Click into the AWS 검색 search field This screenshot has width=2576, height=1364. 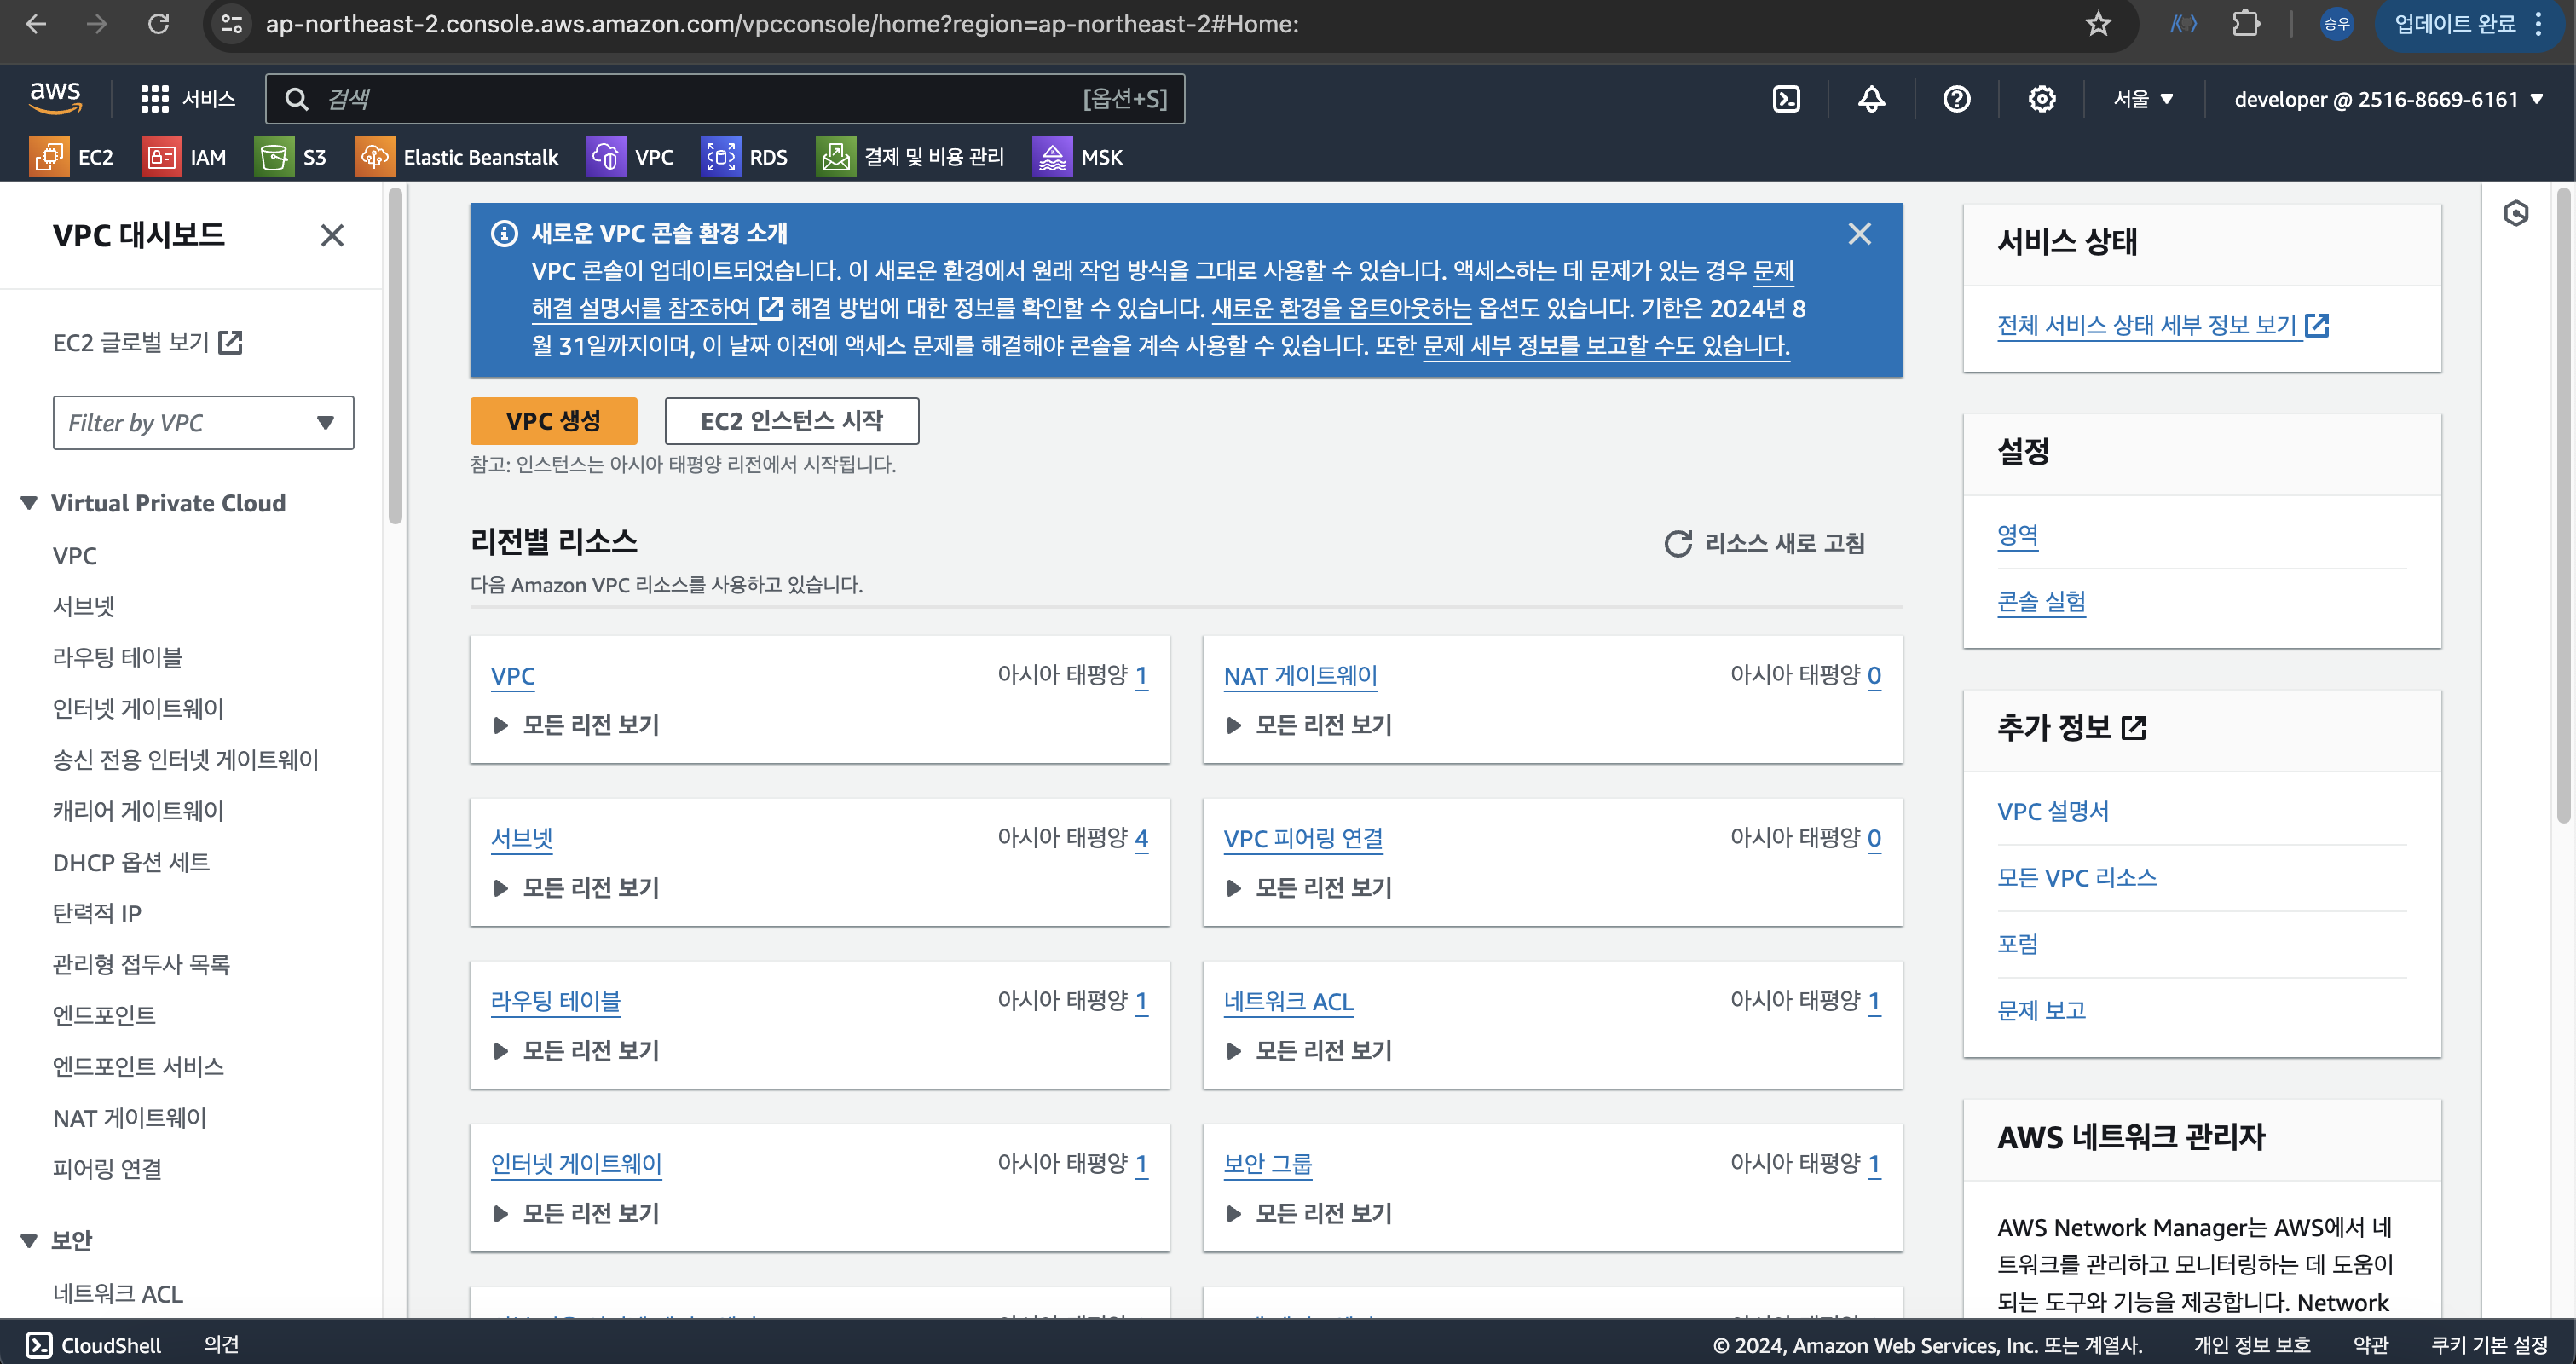point(700,99)
